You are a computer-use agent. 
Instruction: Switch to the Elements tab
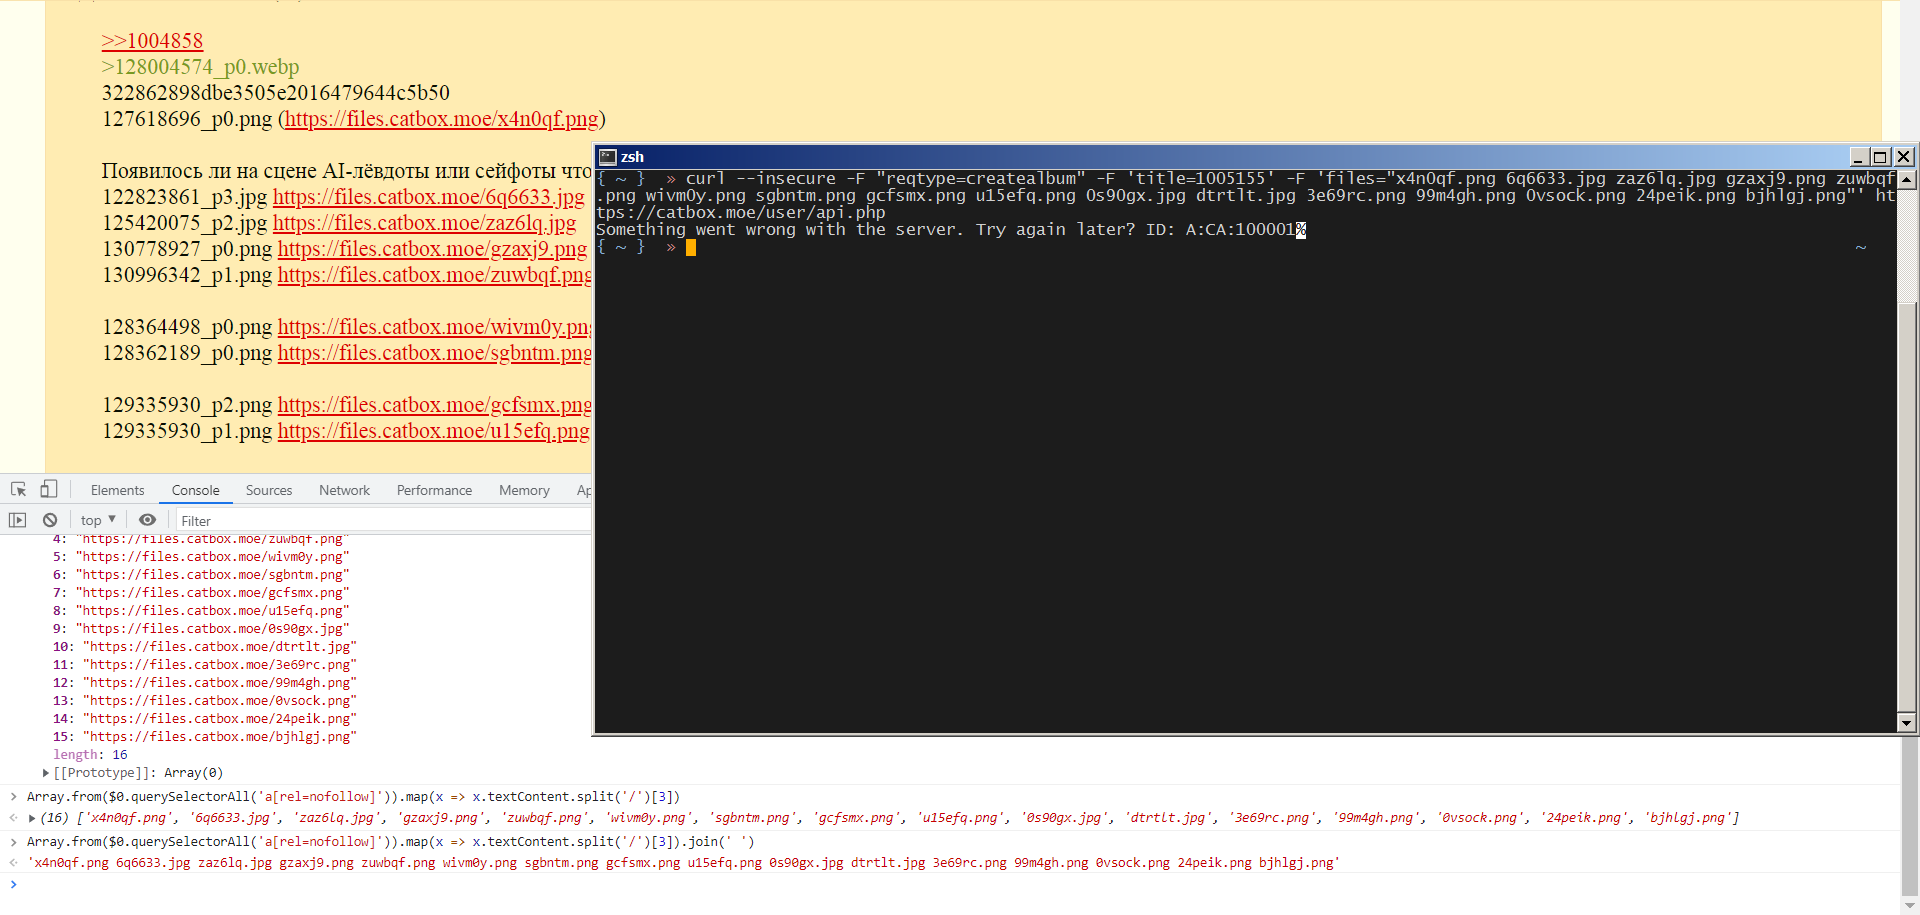click(x=117, y=490)
